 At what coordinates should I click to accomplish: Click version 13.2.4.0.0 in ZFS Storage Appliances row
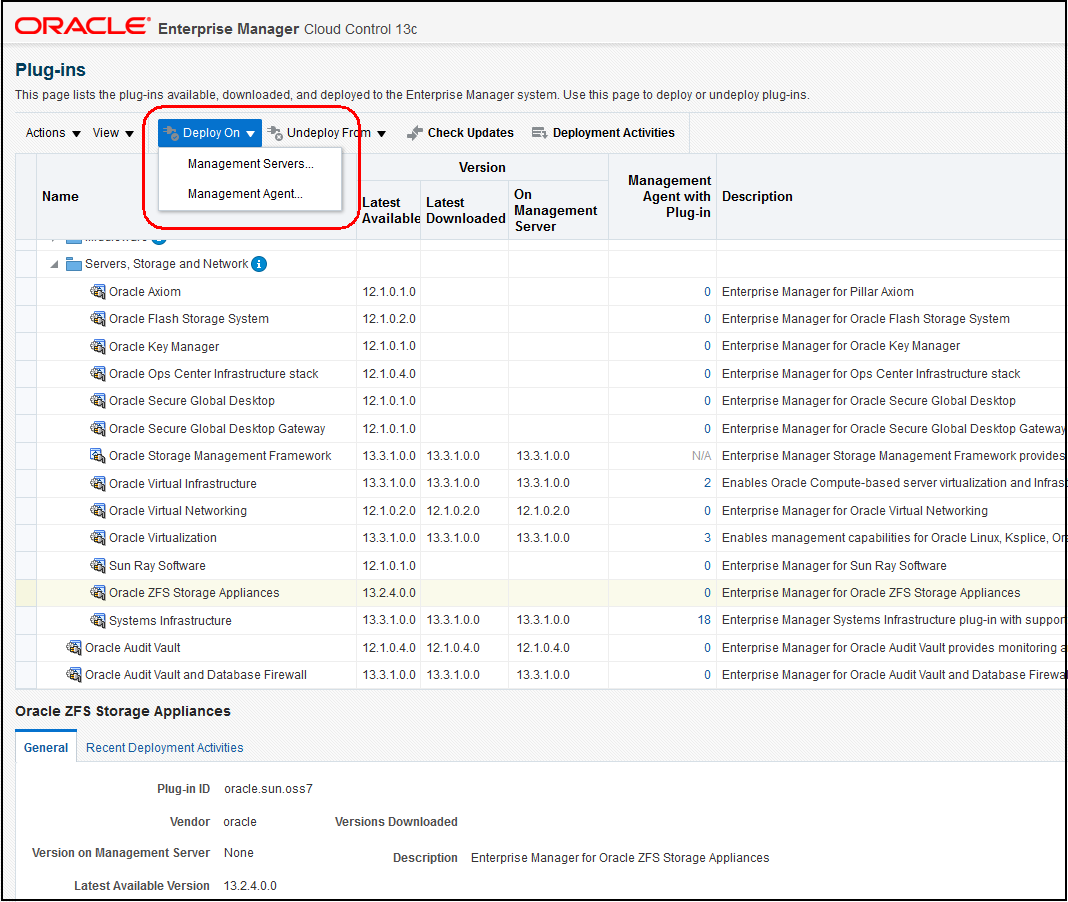point(389,593)
